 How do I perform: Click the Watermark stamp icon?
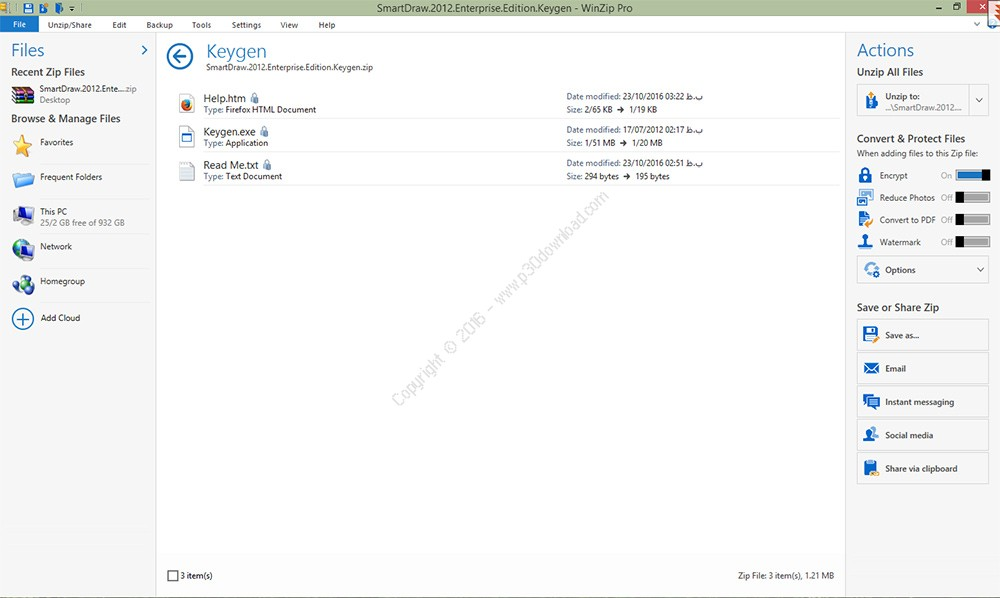tap(865, 242)
